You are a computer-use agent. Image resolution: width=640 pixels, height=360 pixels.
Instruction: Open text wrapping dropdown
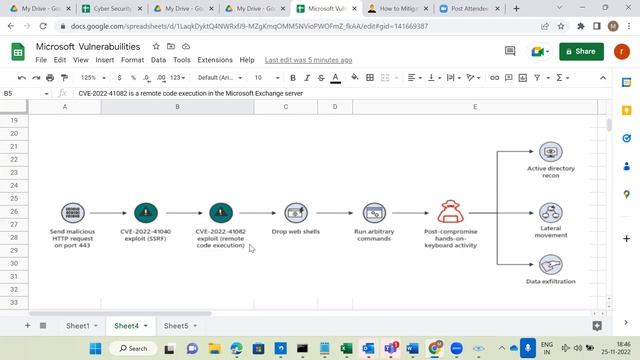454,78
